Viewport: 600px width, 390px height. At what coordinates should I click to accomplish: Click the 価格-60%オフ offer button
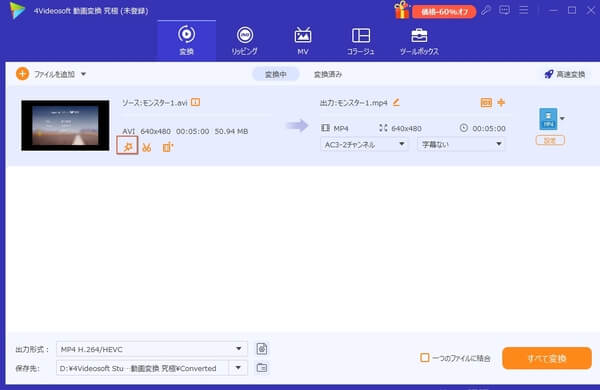pyautogui.click(x=444, y=11)
